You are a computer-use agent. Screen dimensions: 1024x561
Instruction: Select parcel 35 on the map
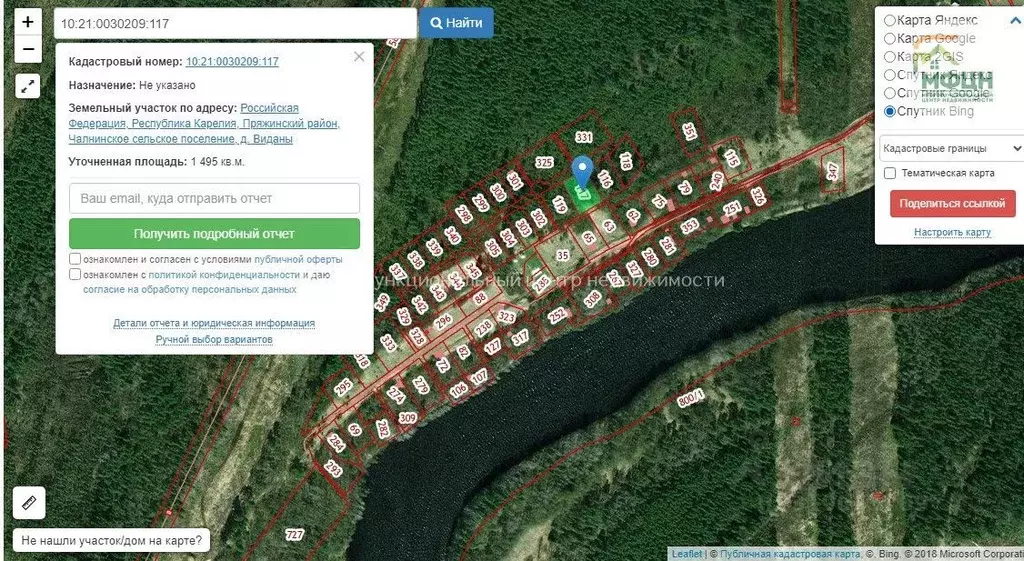(x=562, y=255)
